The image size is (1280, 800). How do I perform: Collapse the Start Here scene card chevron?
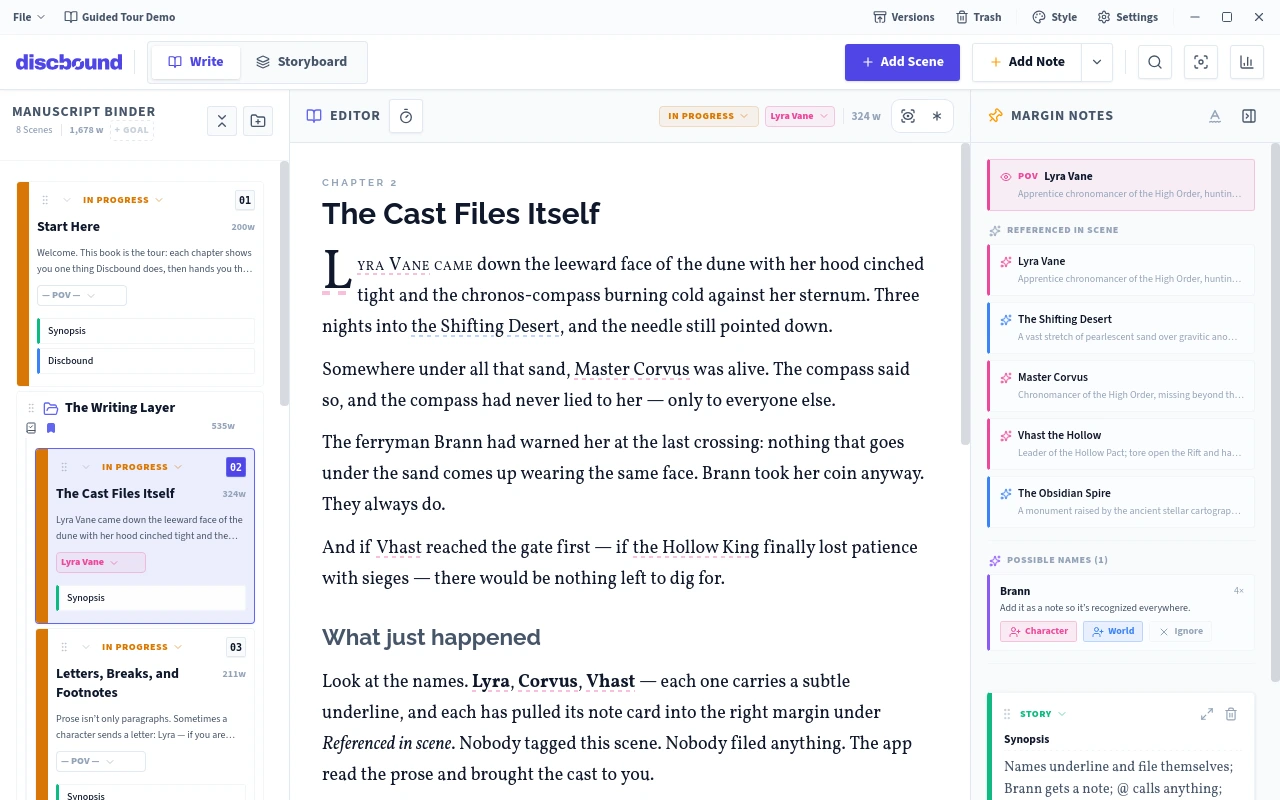point(67,200)
